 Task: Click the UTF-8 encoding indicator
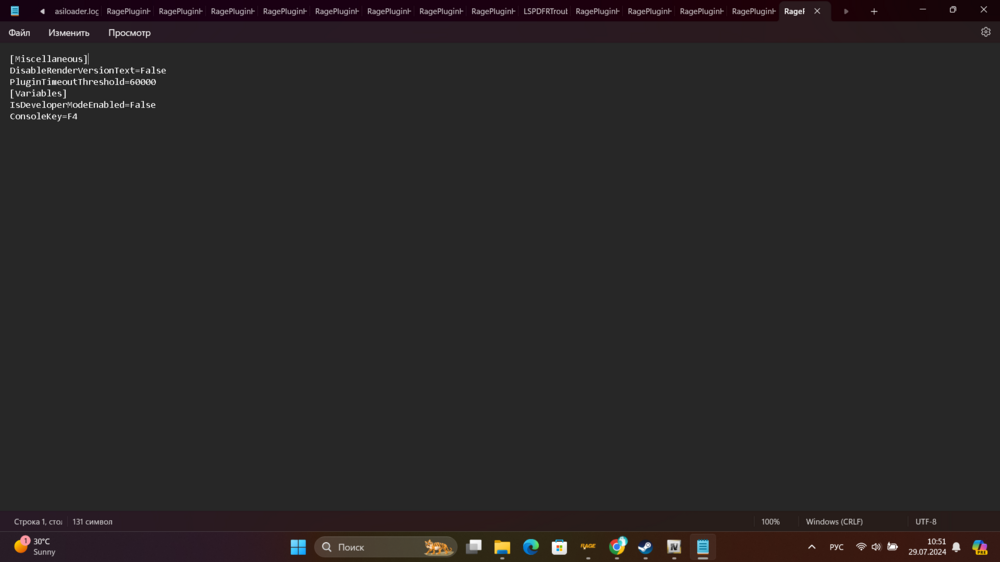[926, 521]
